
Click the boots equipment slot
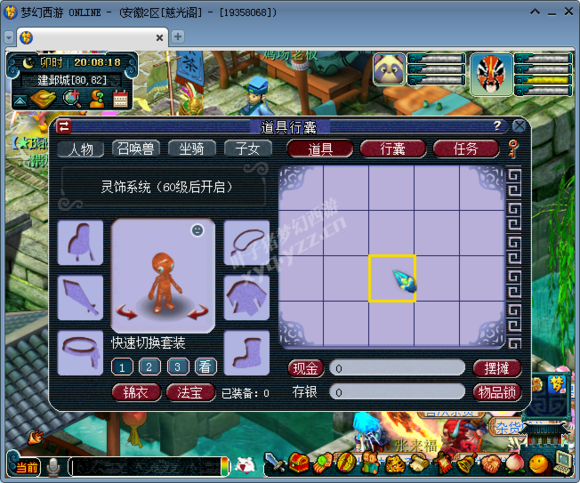tap(247, 353)
